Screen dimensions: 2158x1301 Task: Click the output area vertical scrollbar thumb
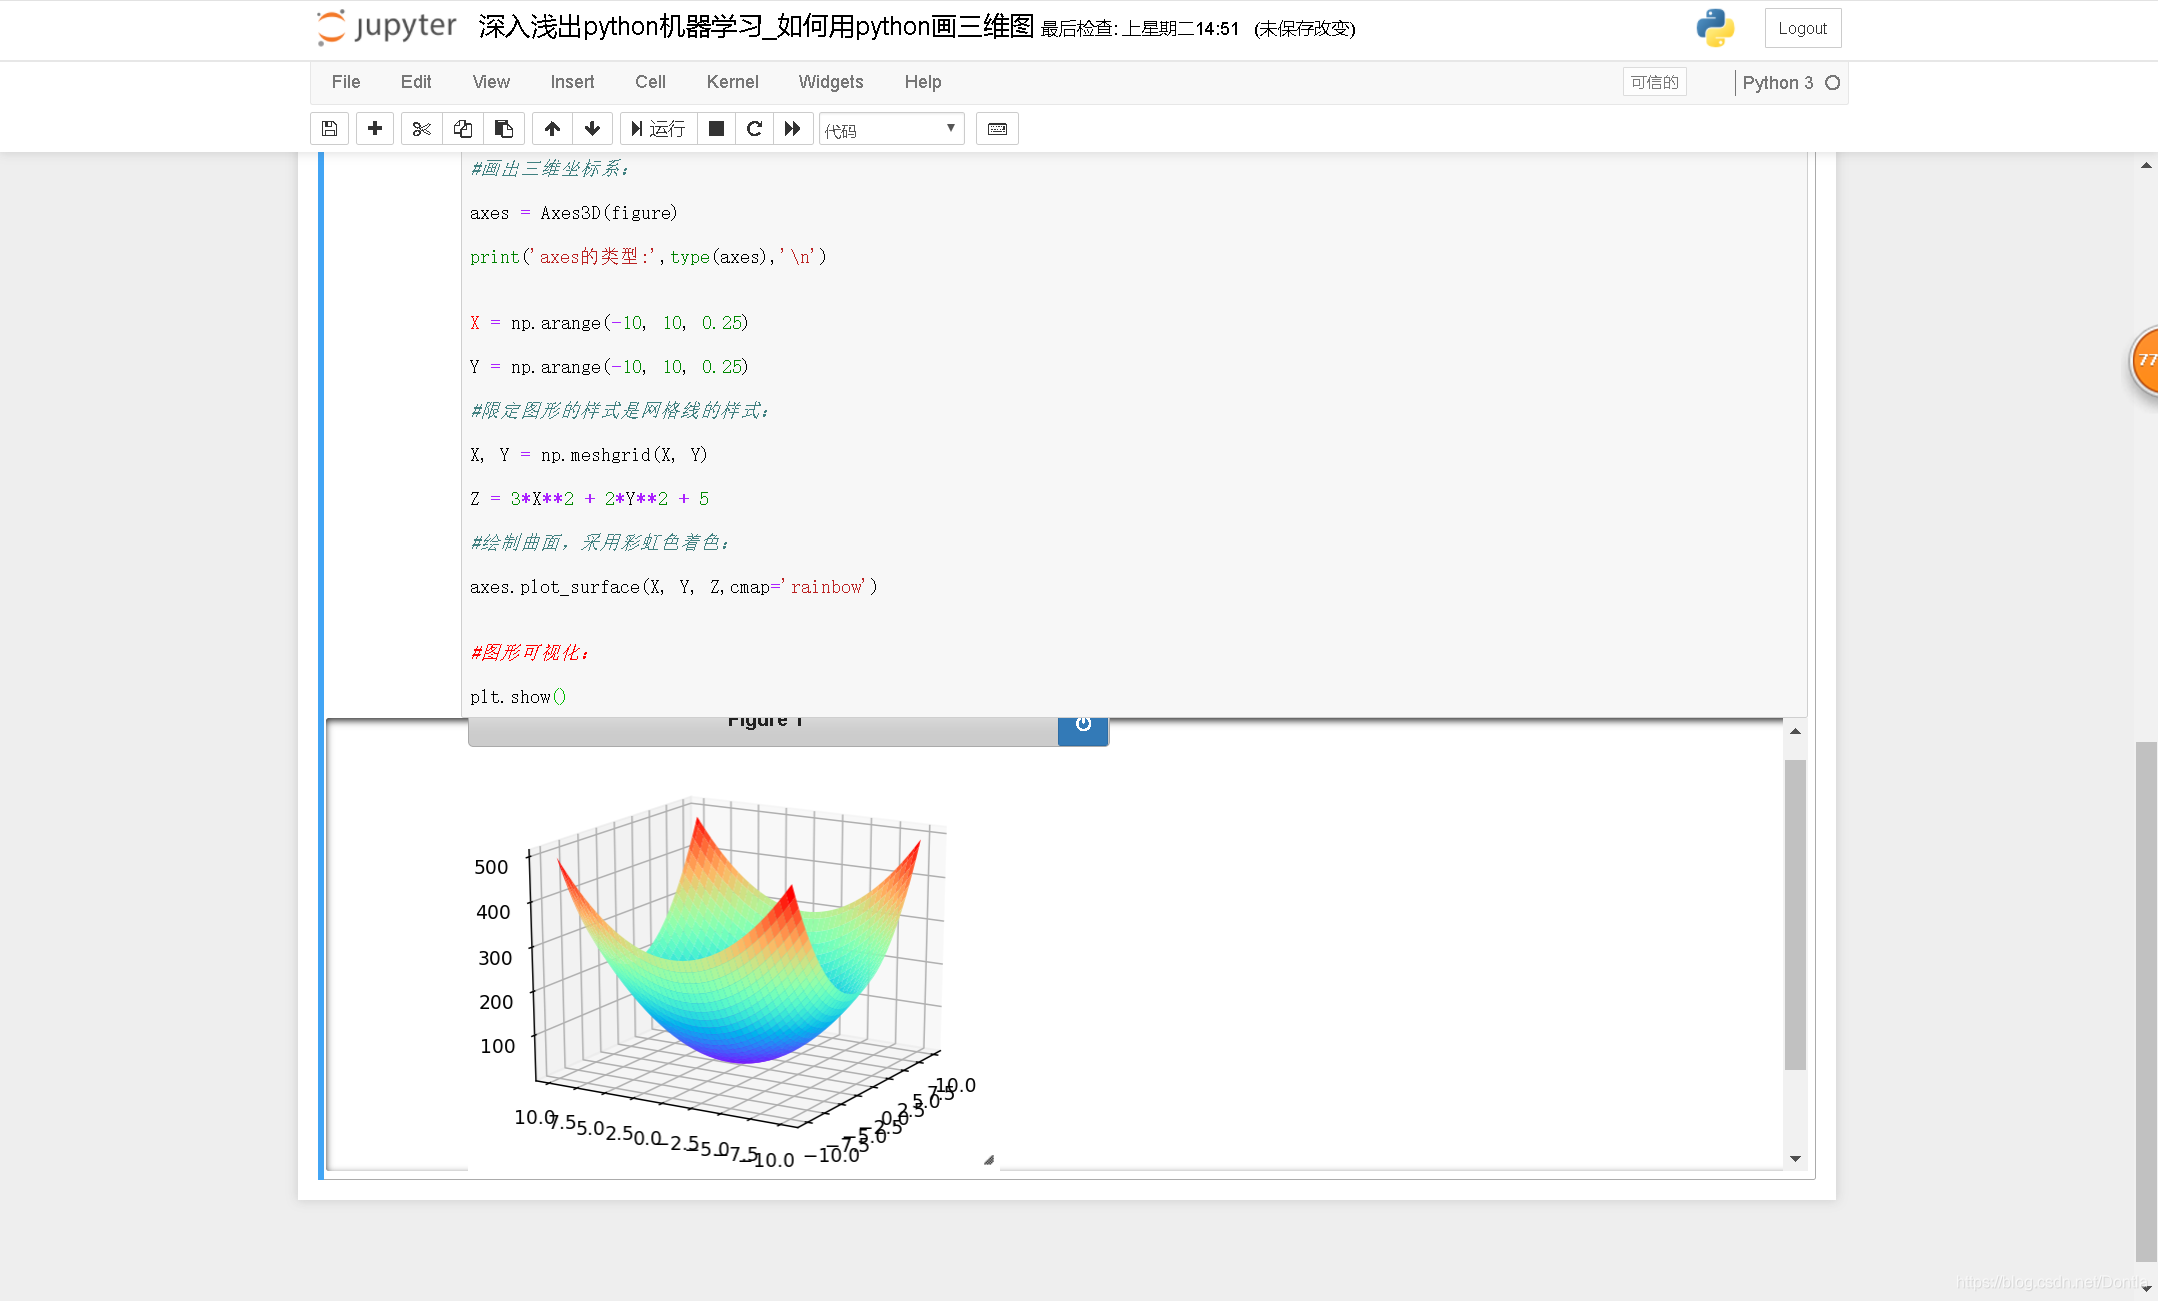[x=1795, y=915]
